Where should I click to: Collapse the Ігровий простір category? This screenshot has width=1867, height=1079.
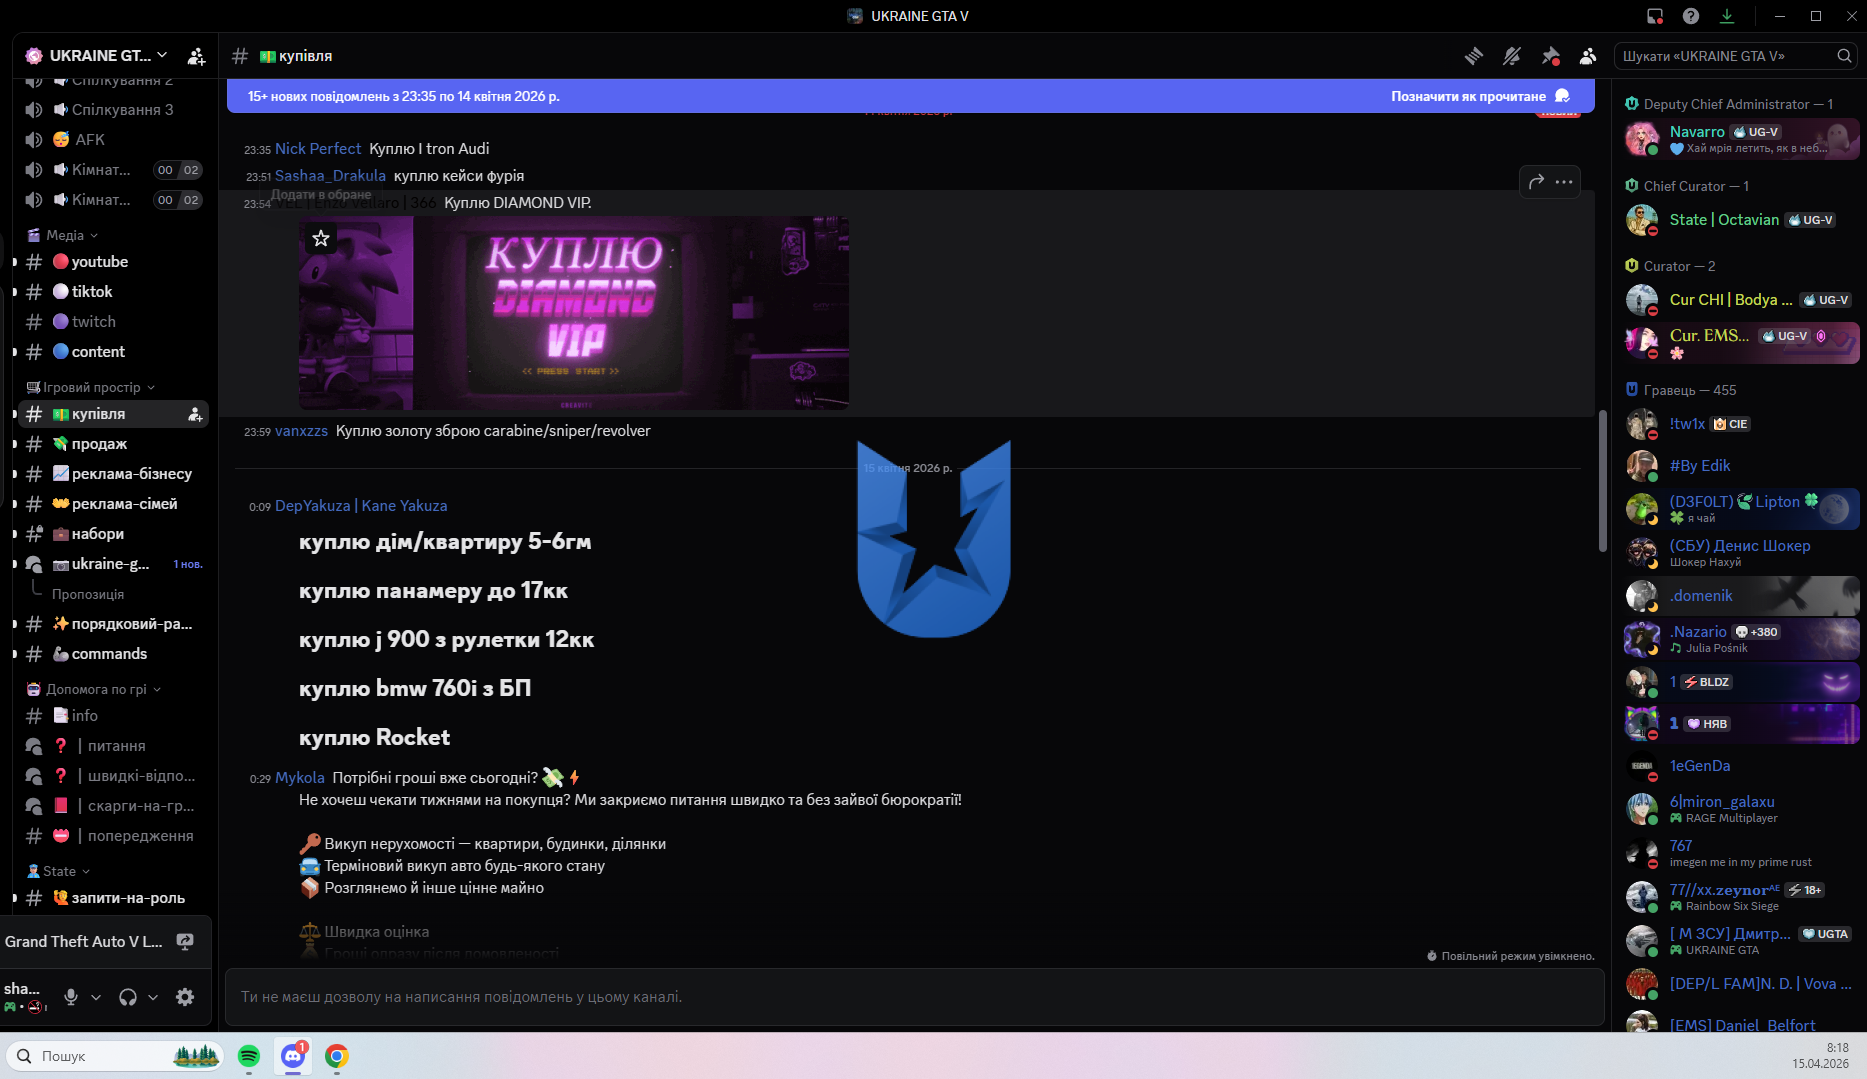[x=90, y=387]
